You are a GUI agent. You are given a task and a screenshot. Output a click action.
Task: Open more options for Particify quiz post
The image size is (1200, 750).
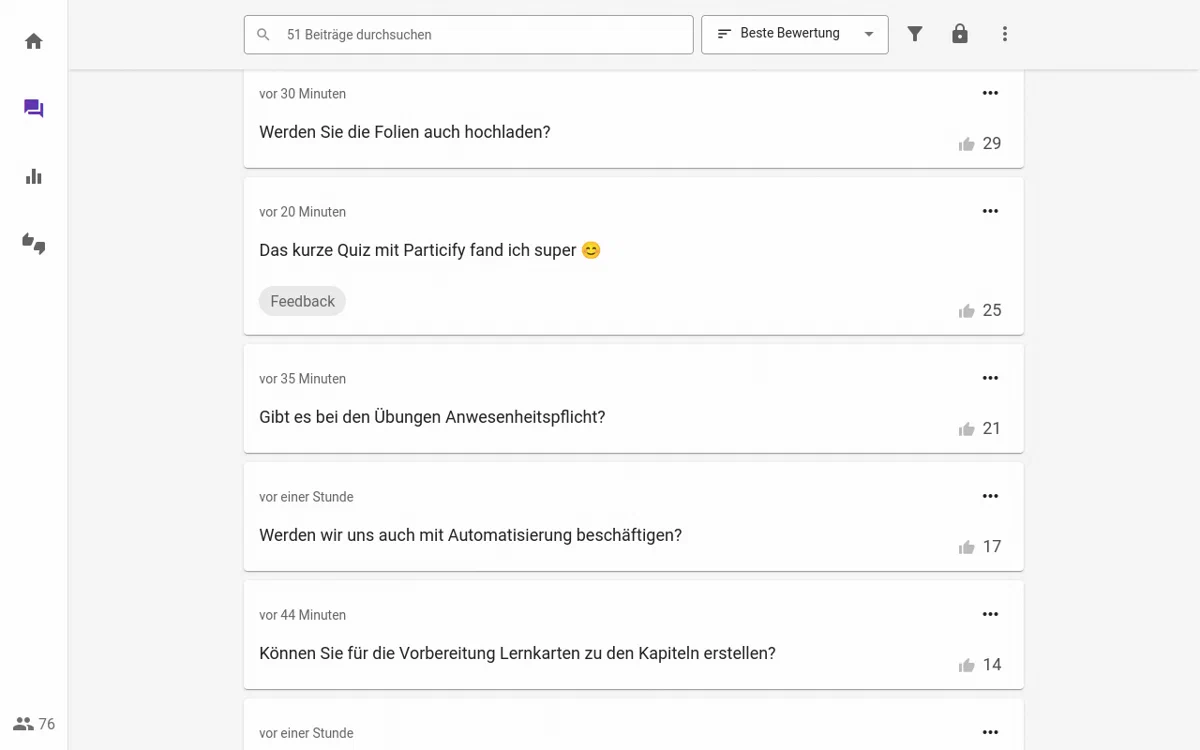(990, 211)
